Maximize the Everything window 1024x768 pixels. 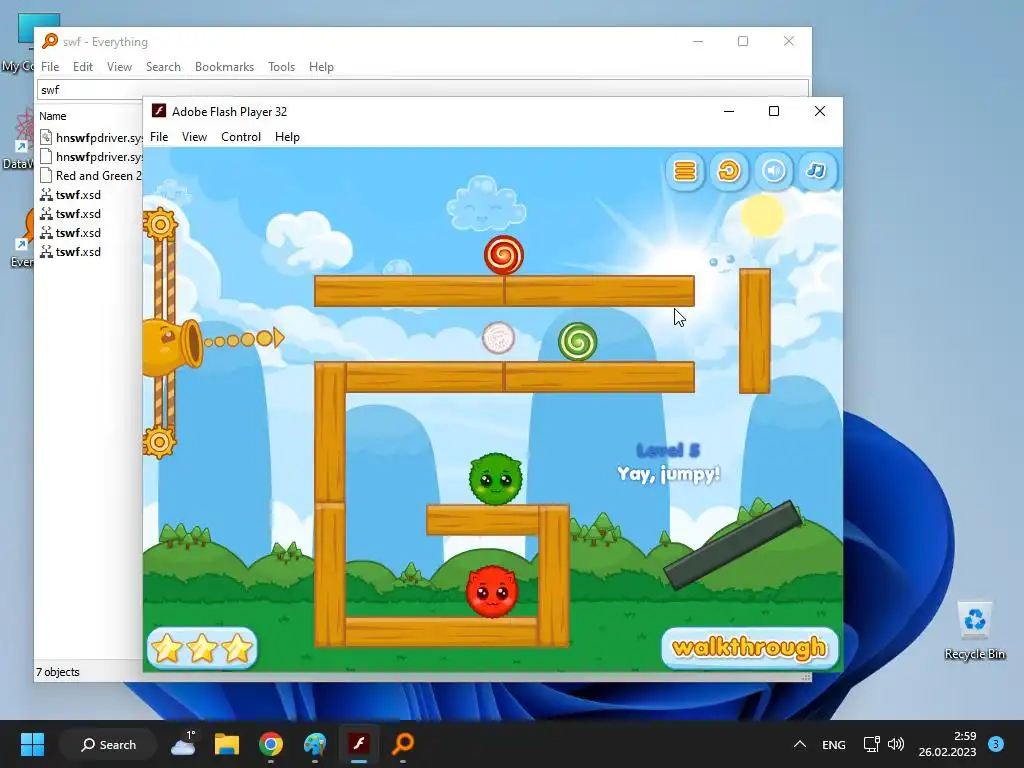click(743, 41)
